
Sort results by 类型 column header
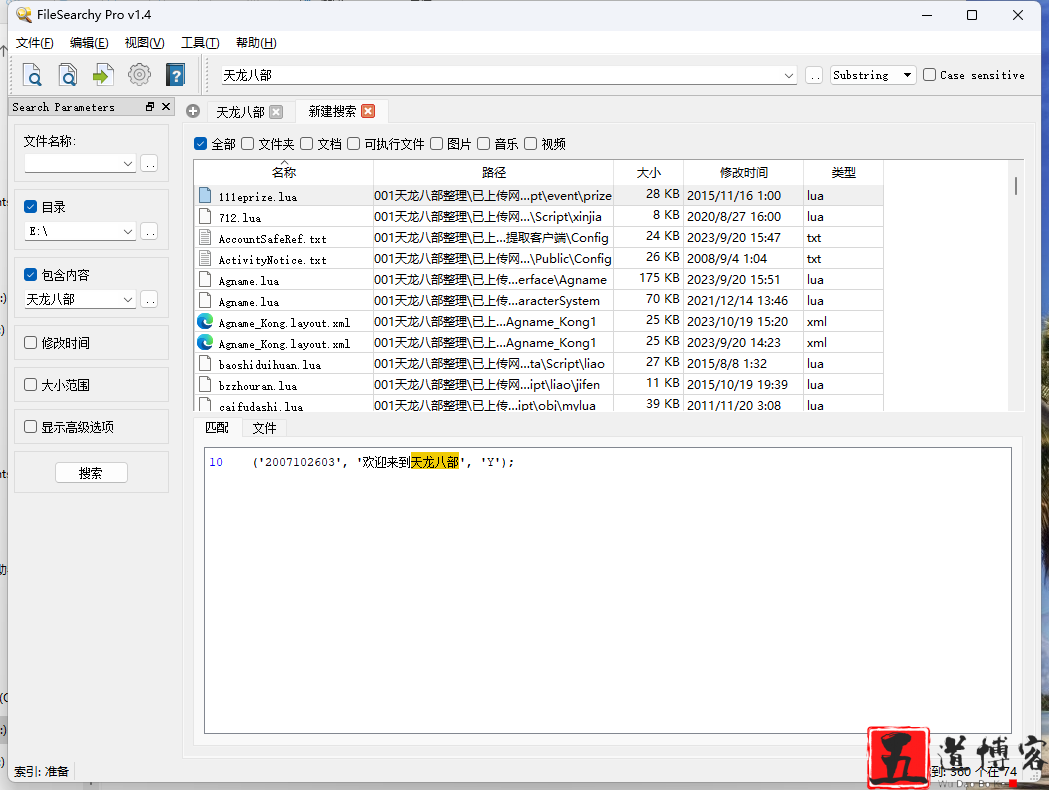point(843,173)
